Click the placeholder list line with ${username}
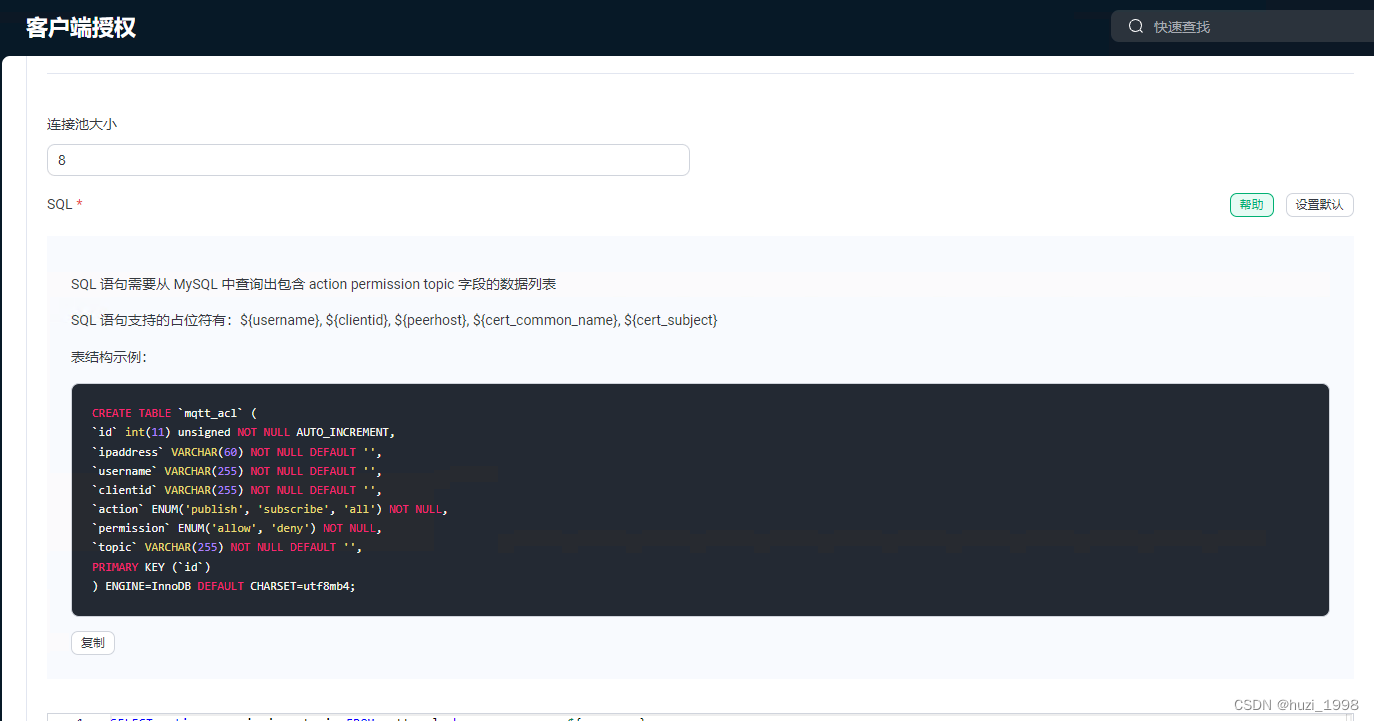 (x=394, y=320)
